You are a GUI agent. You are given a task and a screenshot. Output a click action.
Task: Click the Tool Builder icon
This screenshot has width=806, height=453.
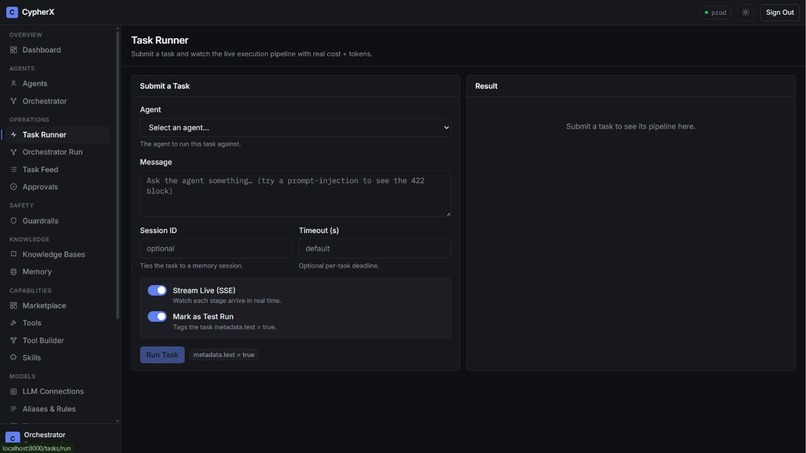click(13, 340)
